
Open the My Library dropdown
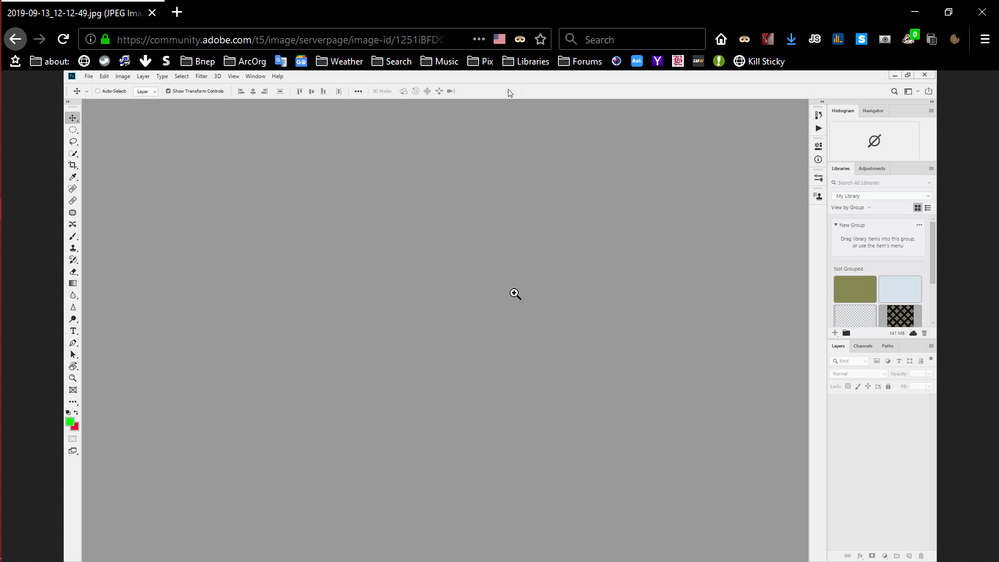coord(882,196)
